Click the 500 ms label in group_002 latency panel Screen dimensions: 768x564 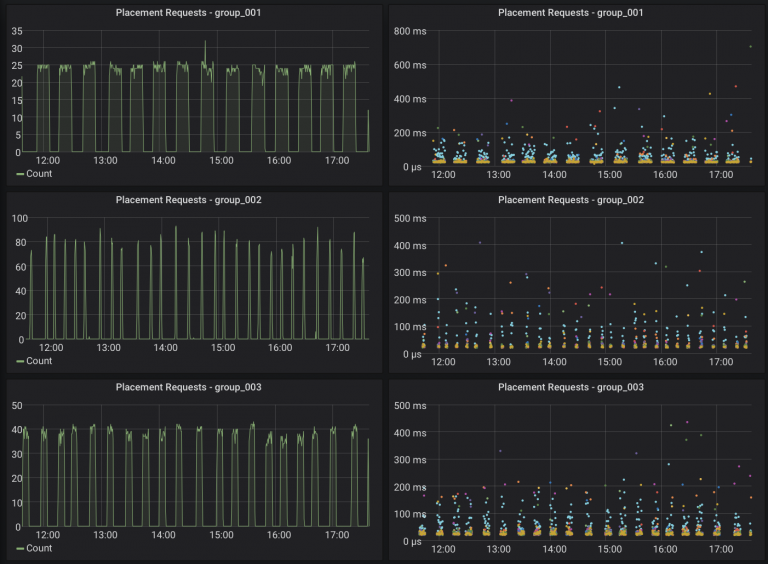410,218
